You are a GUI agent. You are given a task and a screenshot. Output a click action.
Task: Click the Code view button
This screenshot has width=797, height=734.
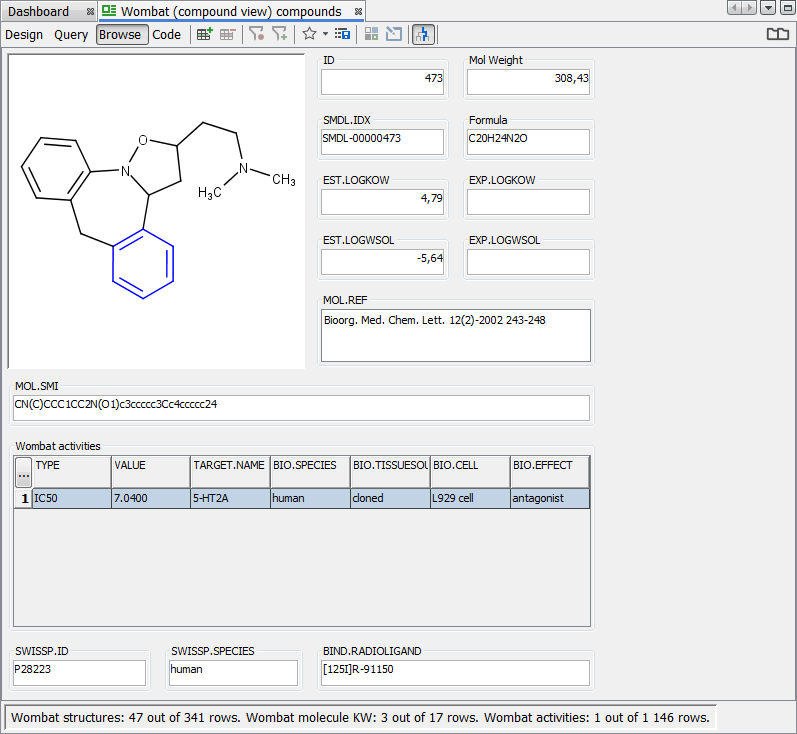click(167, 34)
